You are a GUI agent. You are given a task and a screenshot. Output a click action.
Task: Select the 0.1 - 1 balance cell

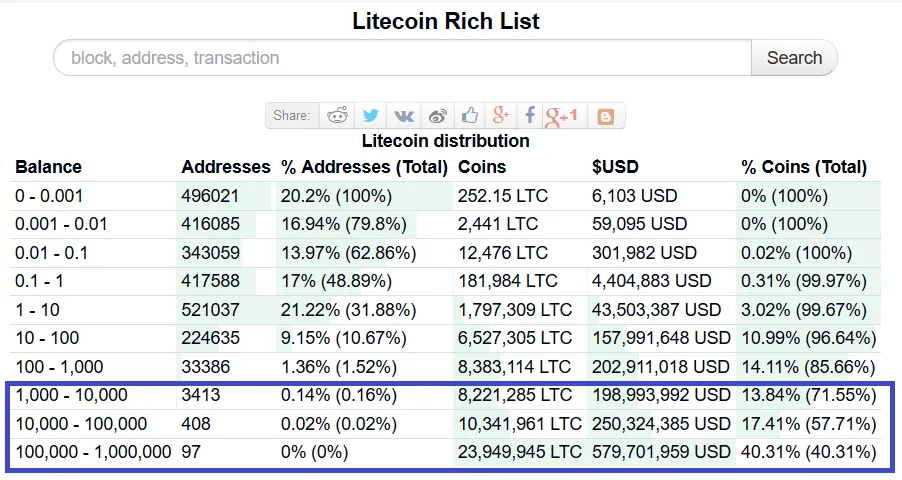click(x=39, y=281)
